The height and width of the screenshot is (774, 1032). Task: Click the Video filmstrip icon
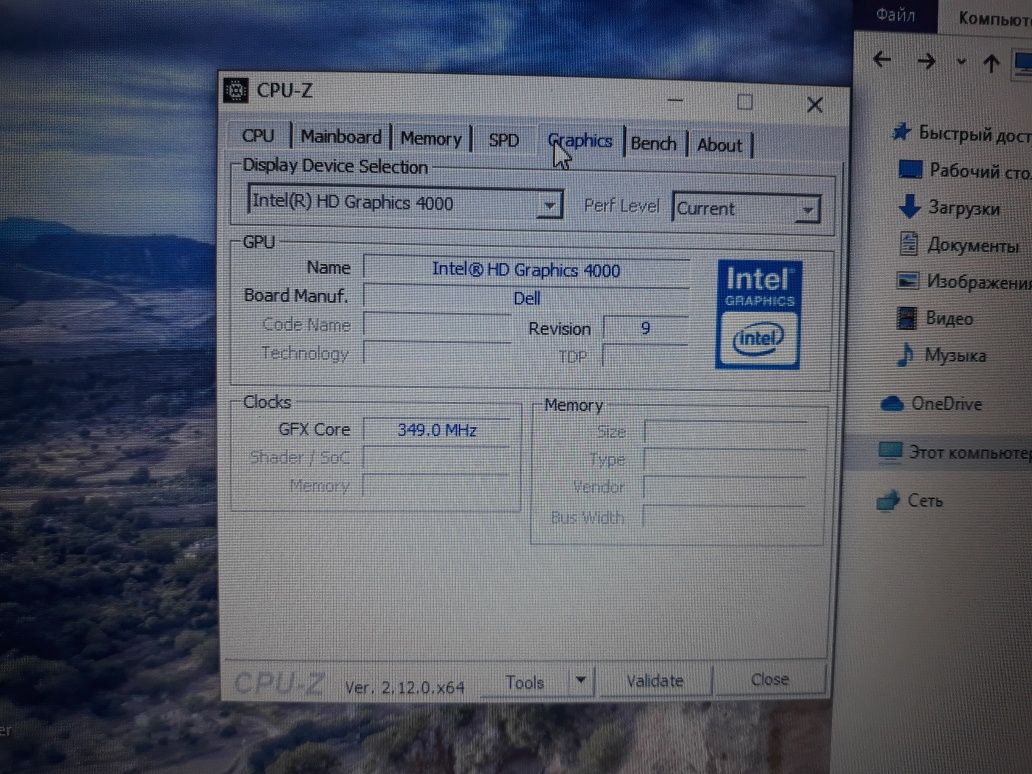coord(906,318)
